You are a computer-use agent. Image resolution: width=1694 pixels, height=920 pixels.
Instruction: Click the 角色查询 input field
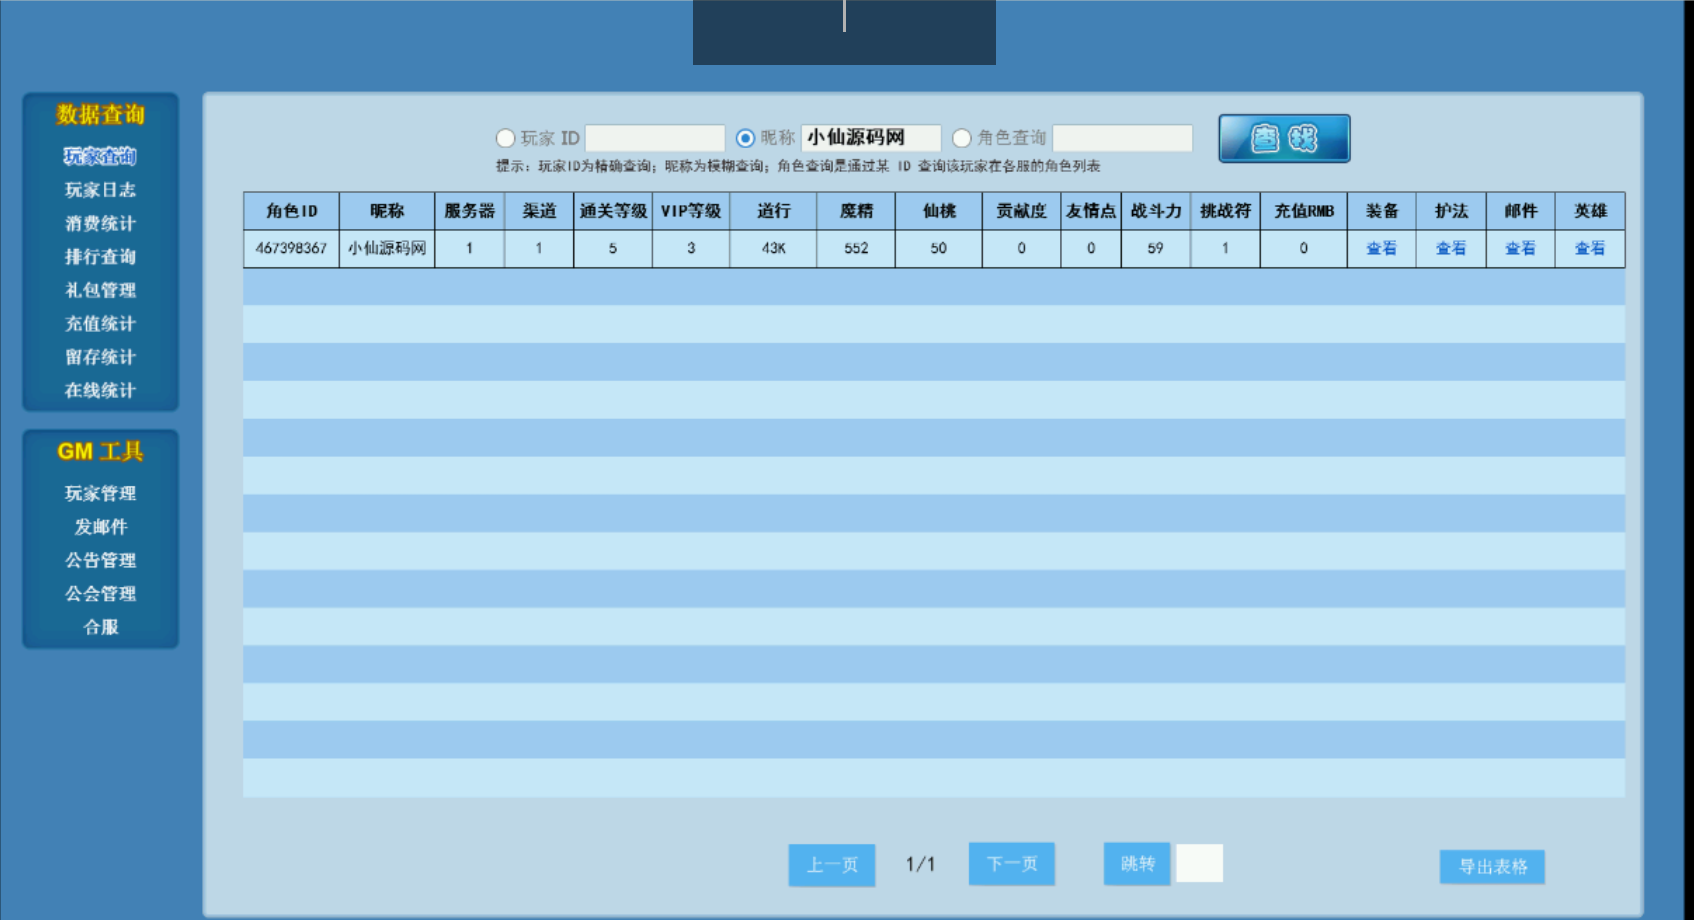pyautogui.click(x=1123, y=138)
